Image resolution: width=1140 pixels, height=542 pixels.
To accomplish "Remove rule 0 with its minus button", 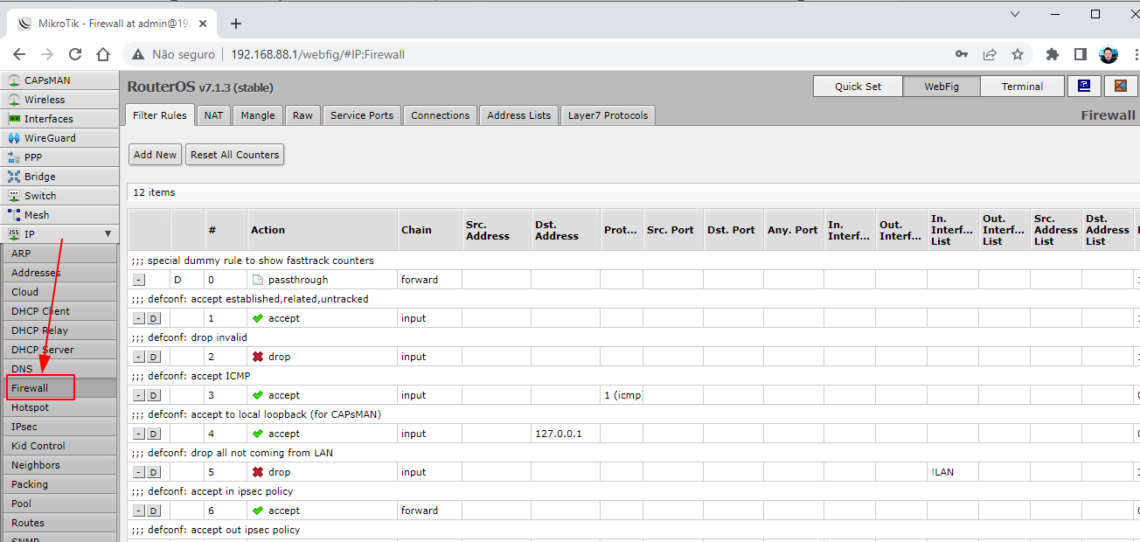I will coord(140,279).
